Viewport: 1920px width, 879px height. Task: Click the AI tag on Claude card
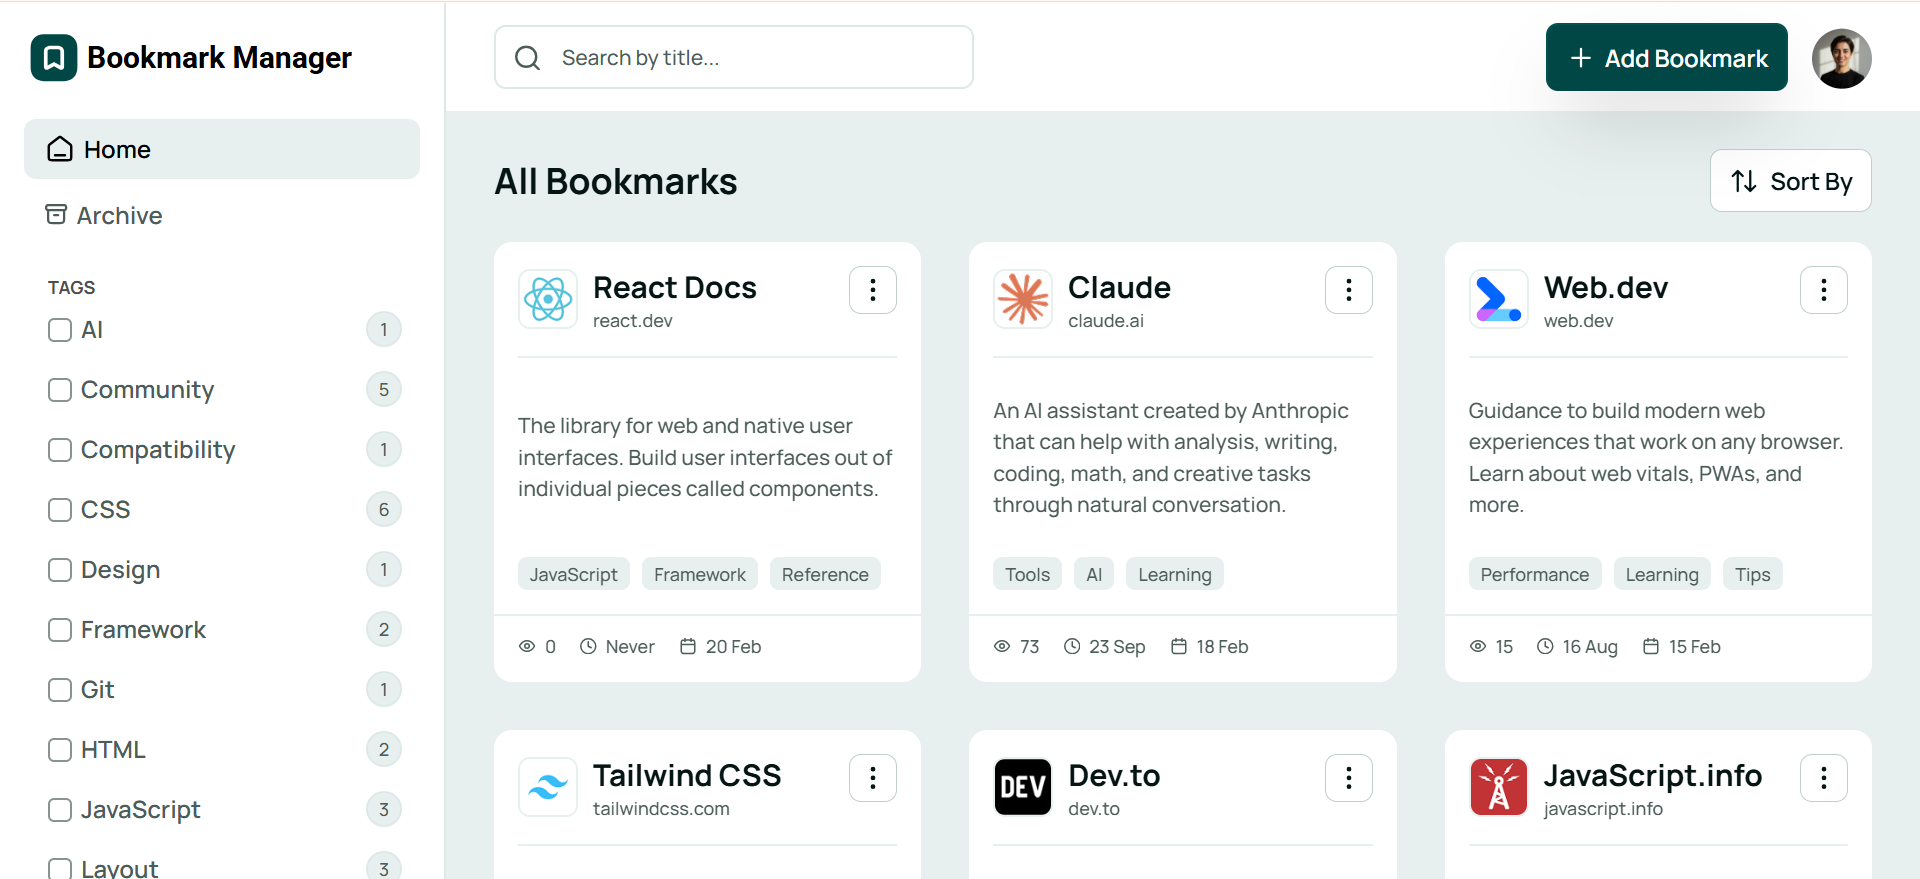pyautogui.click(x=1094, y=574)
